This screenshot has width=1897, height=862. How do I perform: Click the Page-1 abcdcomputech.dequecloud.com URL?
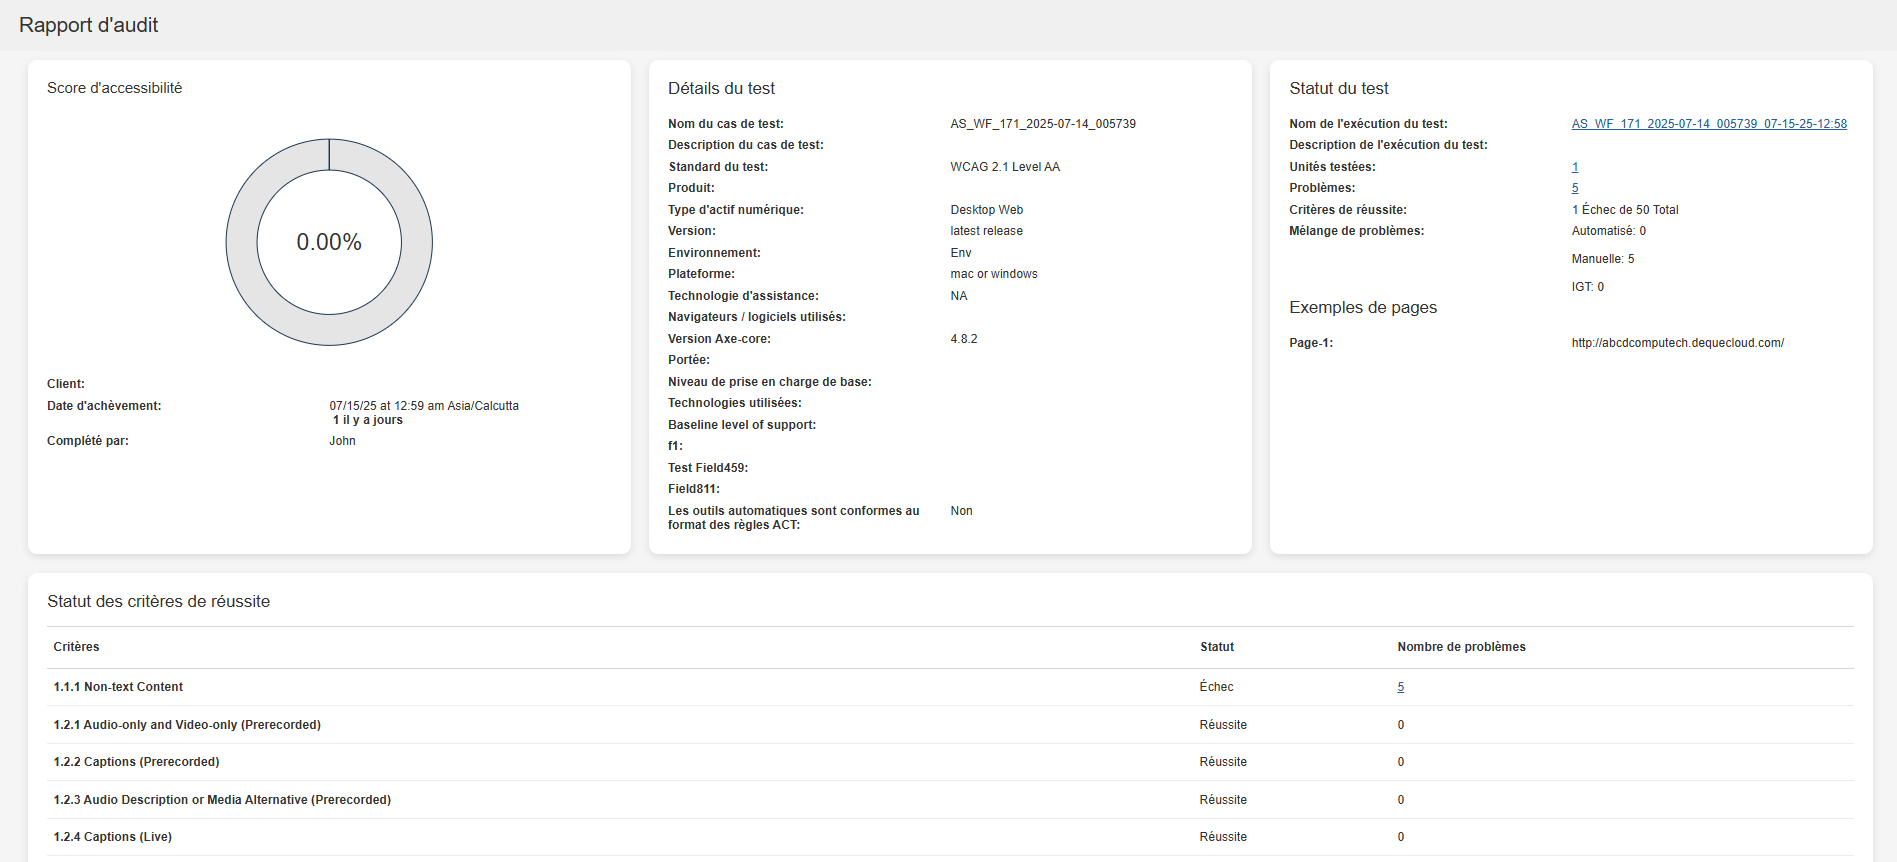pos(1677,343)
